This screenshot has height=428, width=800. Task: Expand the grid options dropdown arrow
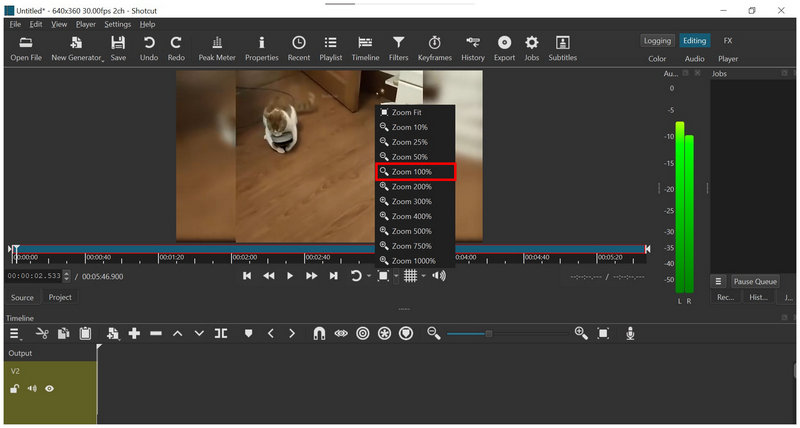(x=423, y=276)
